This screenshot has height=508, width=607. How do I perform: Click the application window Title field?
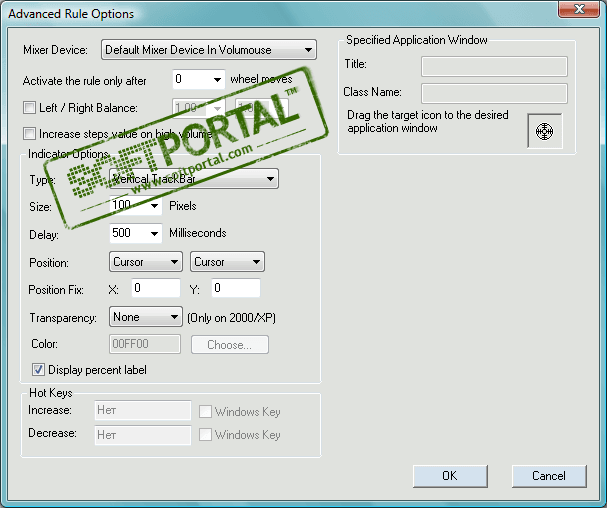point(494,66)
